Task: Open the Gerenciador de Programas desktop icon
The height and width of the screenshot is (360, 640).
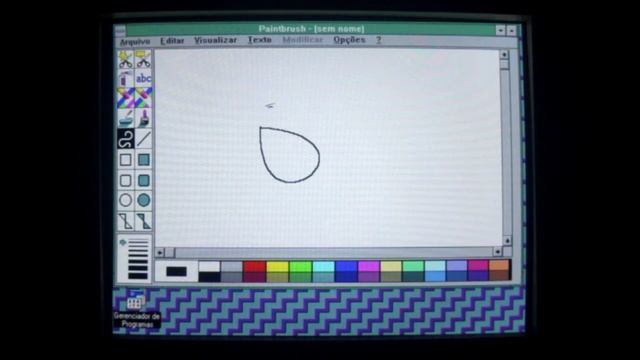Action: tap(136, 309)
